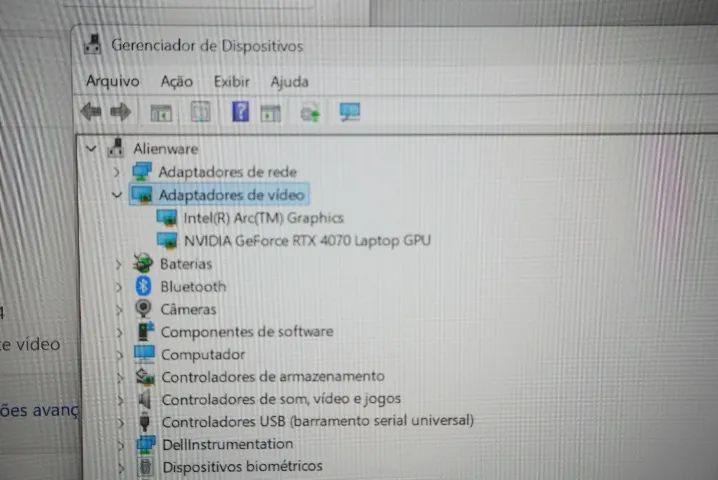Click the scan for hardware changes monitor icon
Viewport: 718px width, 480px height.
tap(350, 111)
